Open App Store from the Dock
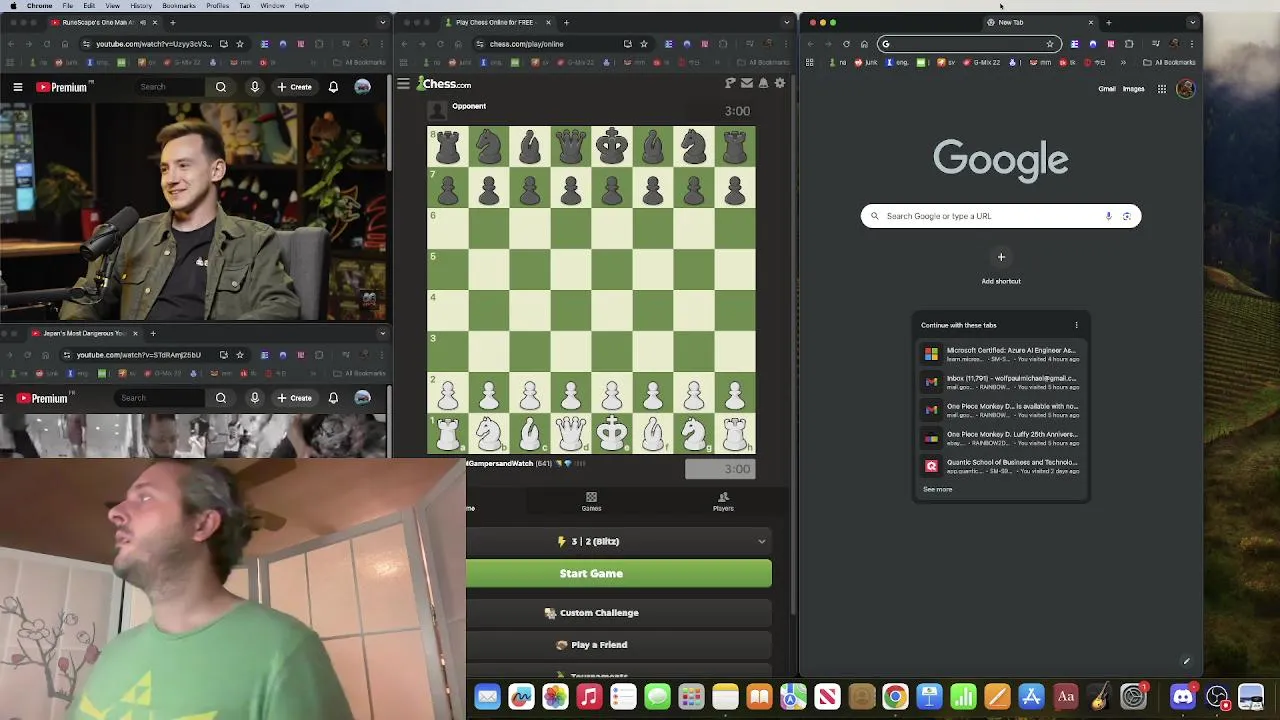Screen dimensions: 1280x720 pyautogui.click(x=1031, y=697)
